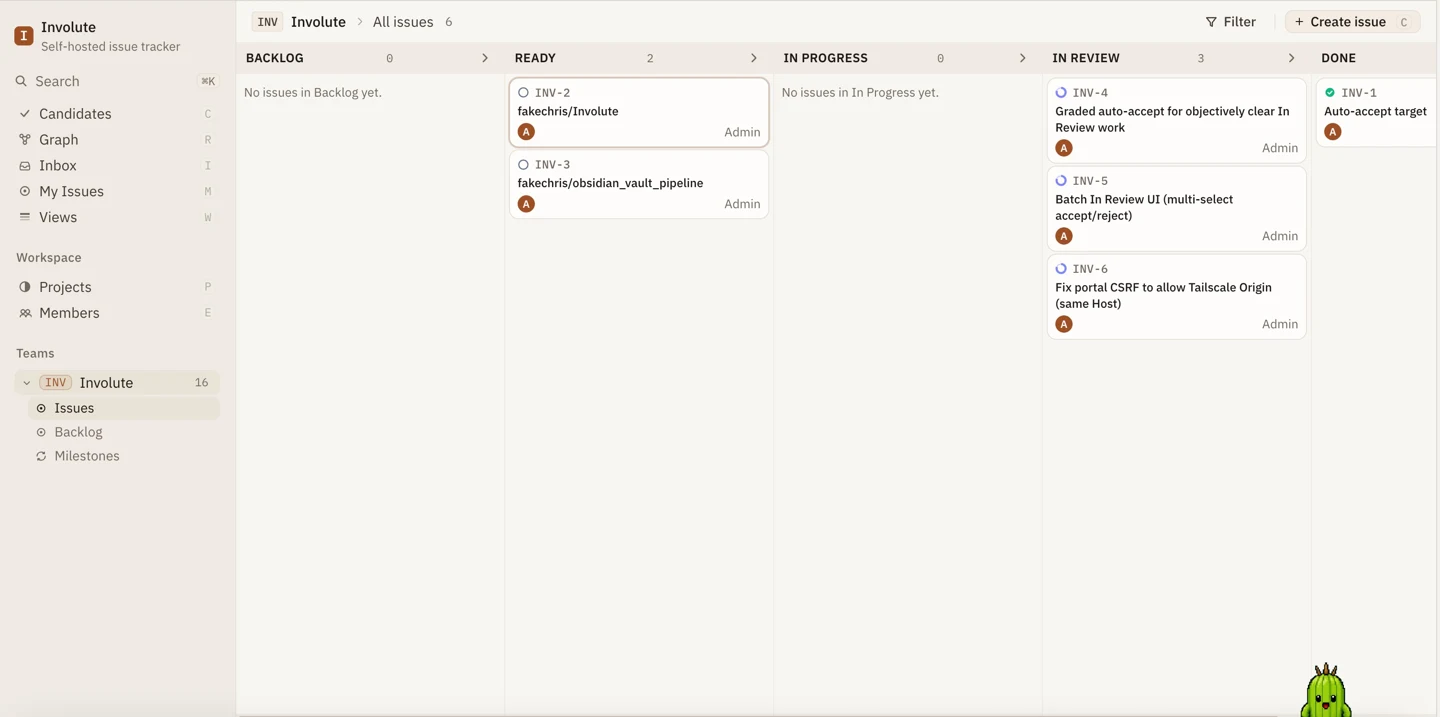Click the INV-2 ready status circle
This screenshot has height=717, width=1440.
(523, 93)
